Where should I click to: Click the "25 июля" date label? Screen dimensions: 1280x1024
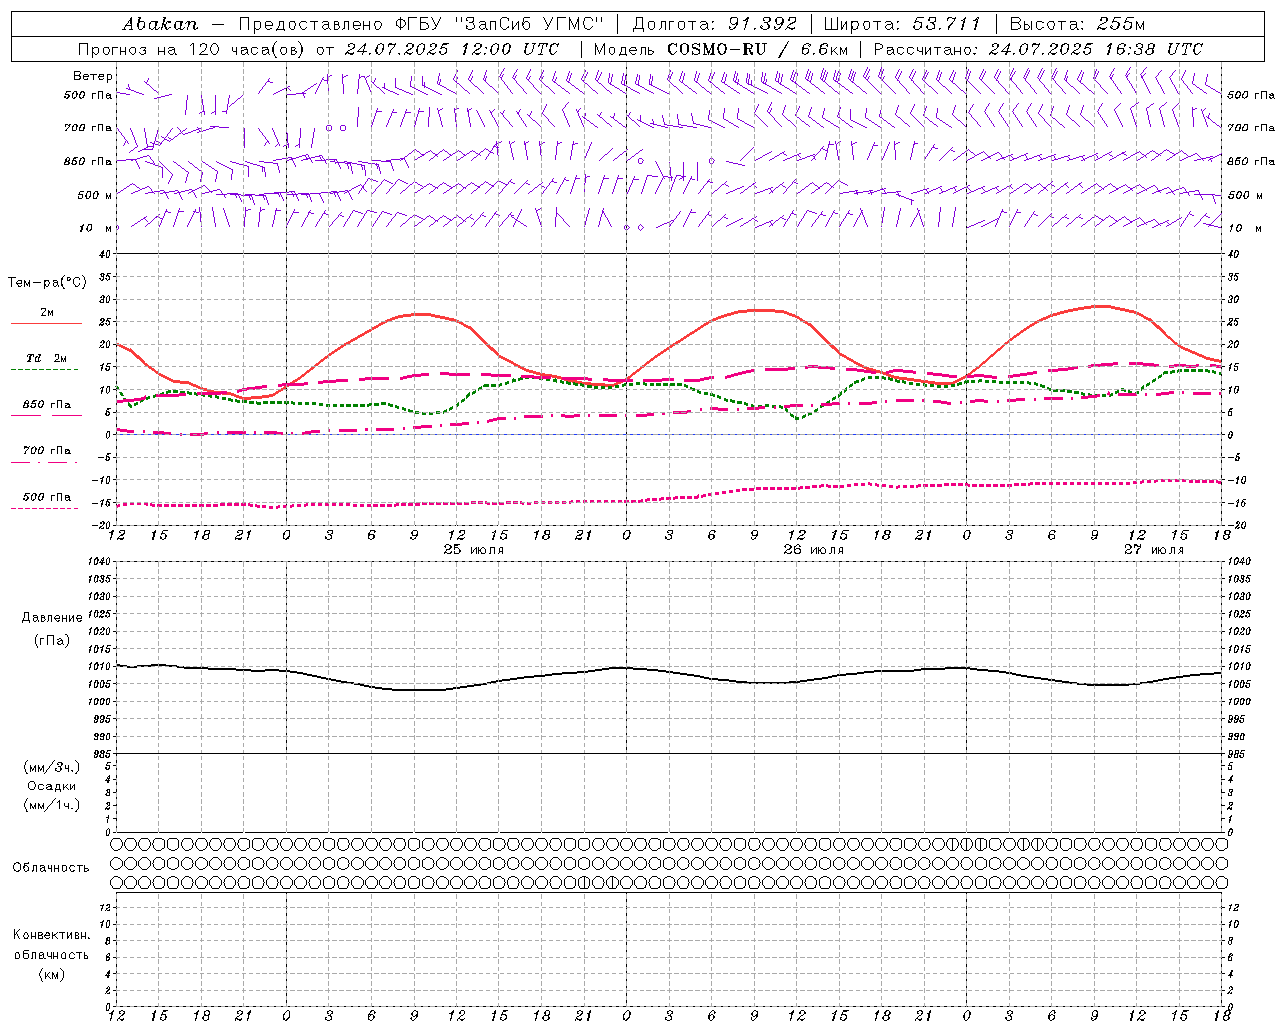[474, 550]
